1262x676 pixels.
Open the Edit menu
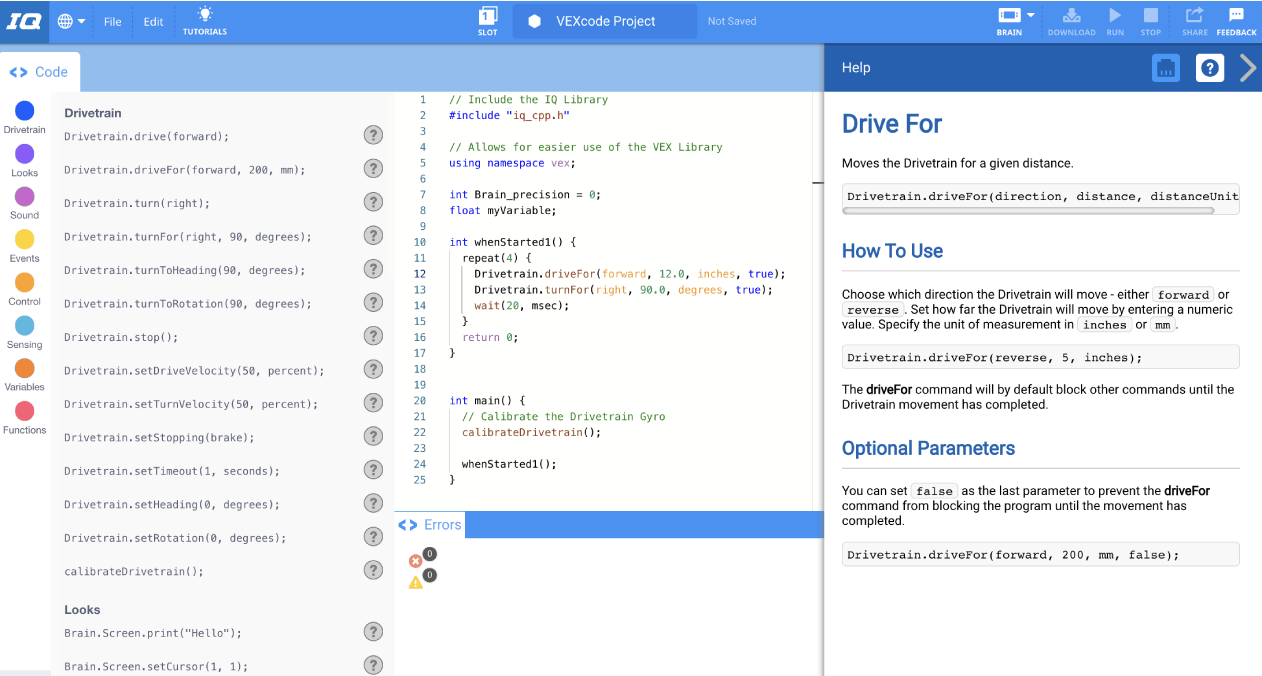point(153,22)
